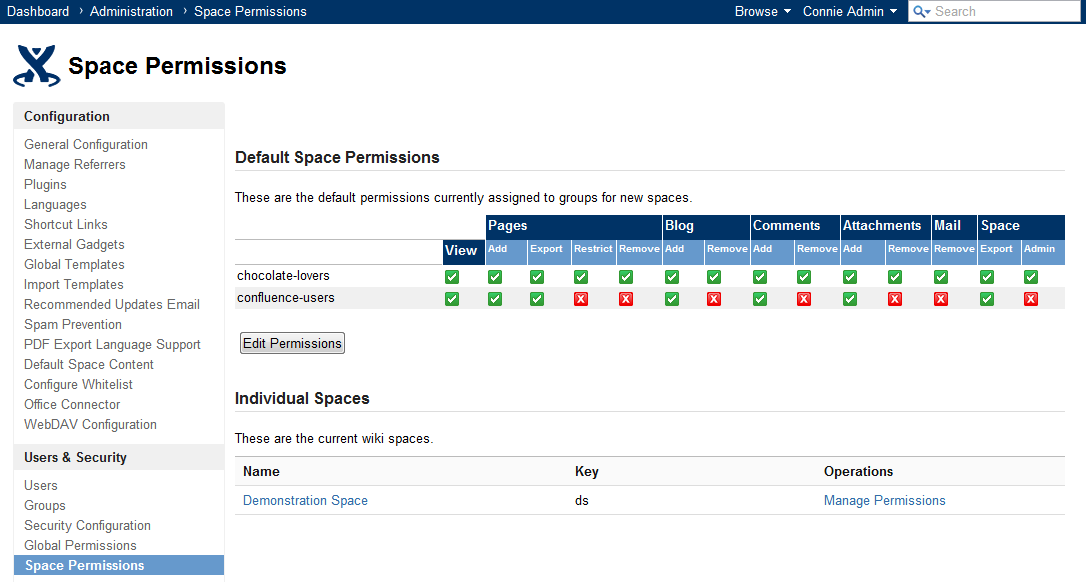The image size is (1086, 582).
Task: Click chocolate-lovers Attachments Add check icon
Action: 850,277
